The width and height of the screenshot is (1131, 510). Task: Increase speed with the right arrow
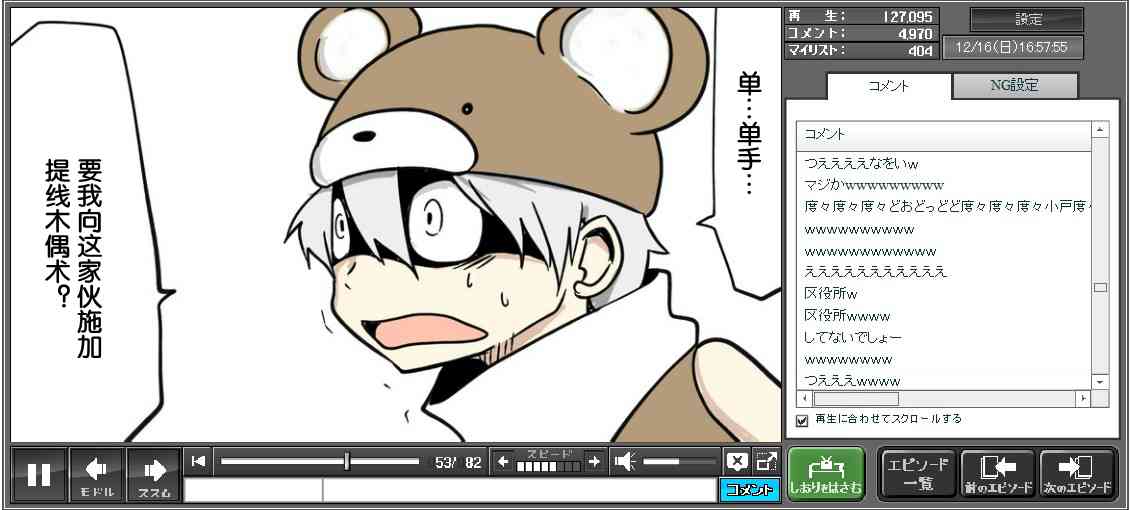point(594,461)
